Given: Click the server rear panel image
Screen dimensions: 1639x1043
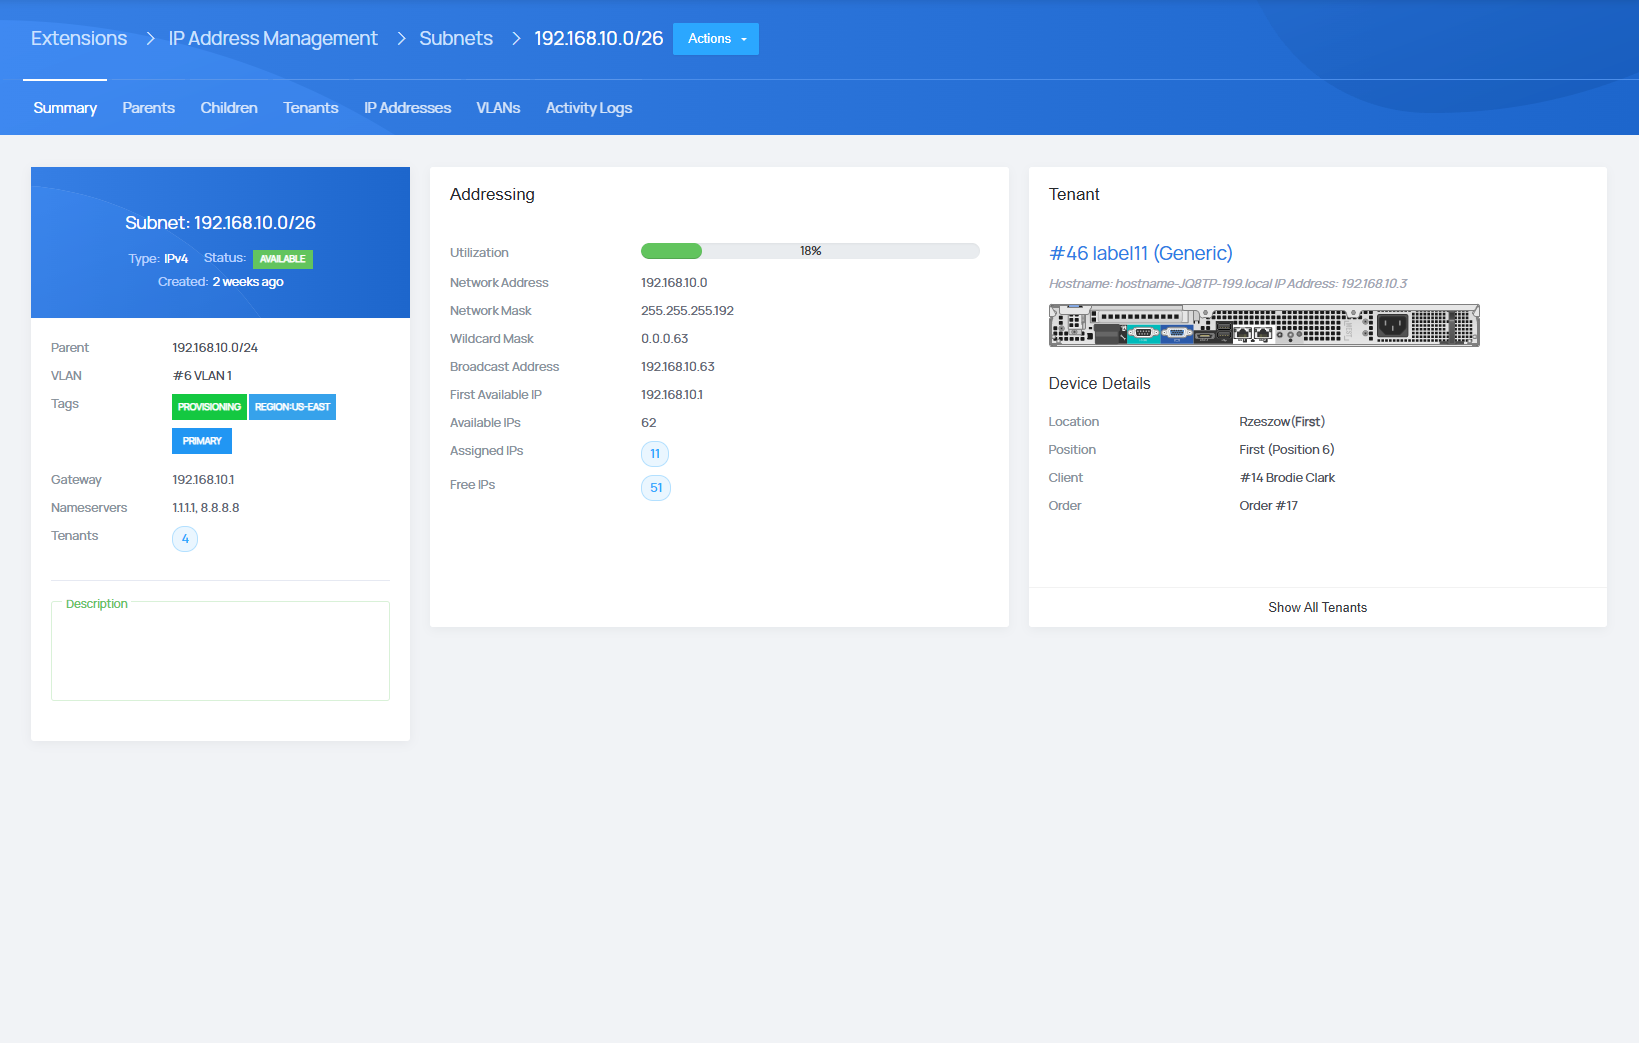Looking at the screenshot, I should pos(1264,325).
